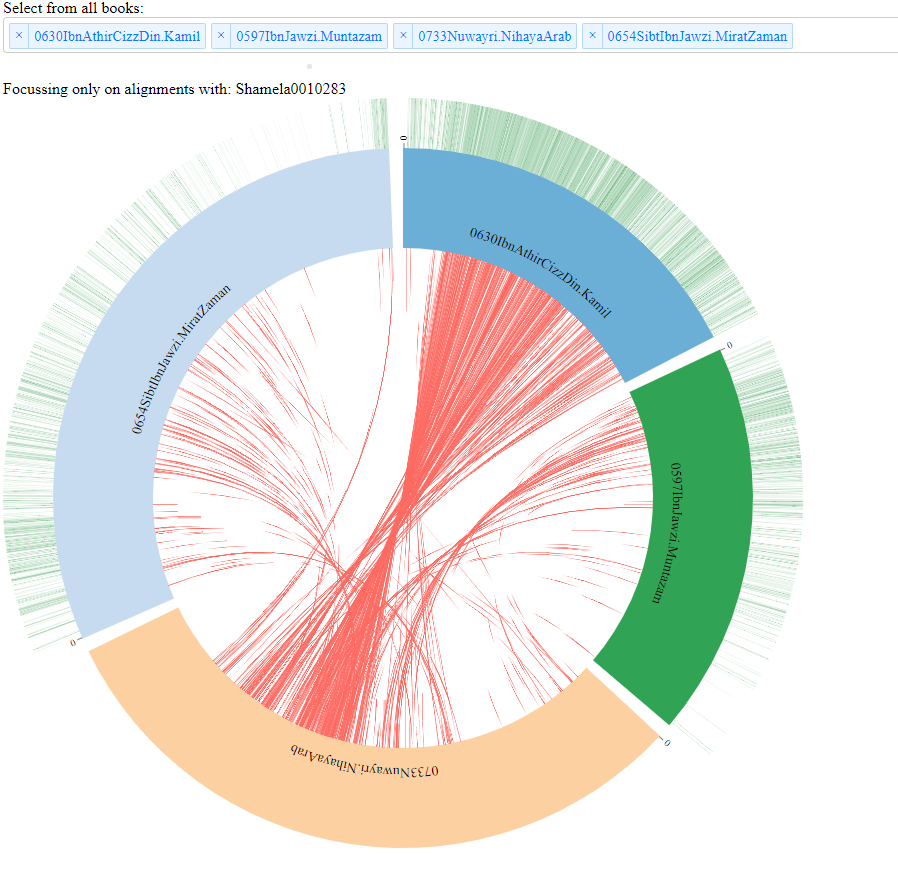Click the 0 marker at the MiratZaman arc end

[73, 641]
